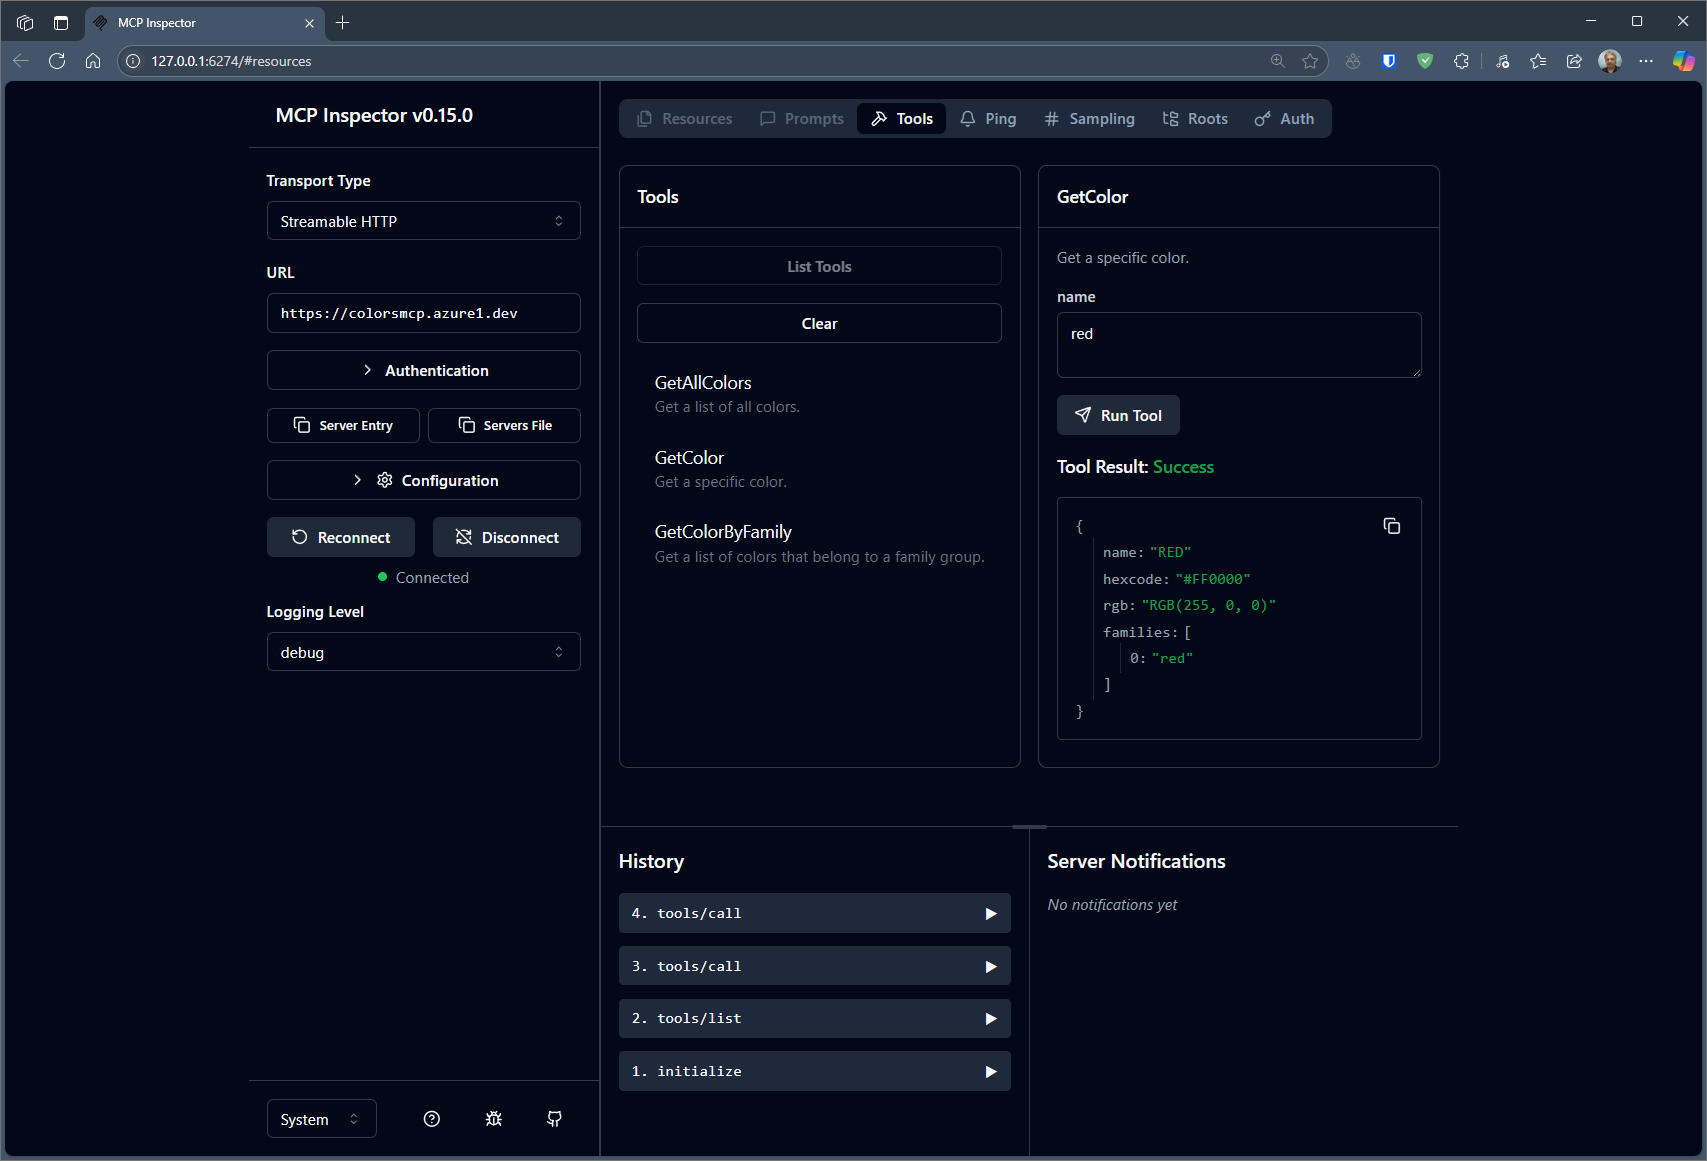1707x1161 pixels.
Task: Expand the Authentication section
Action: point(424,370)
